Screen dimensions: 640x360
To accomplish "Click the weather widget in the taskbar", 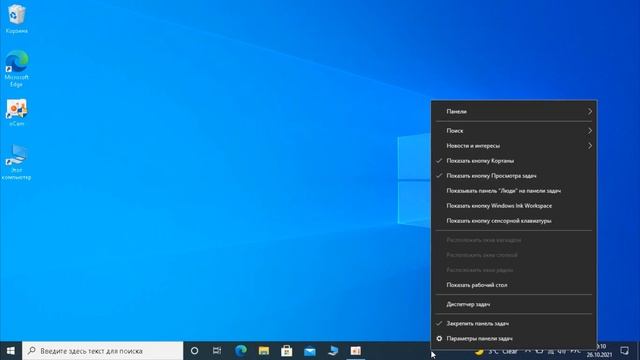I will click(496, 351).
